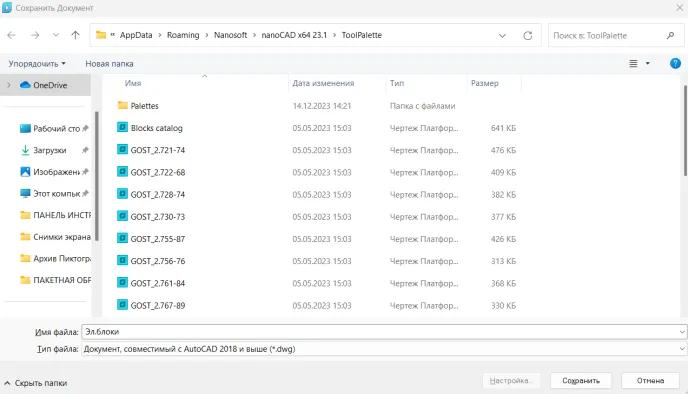Click Новая папка in the toolbar
Viewport: 688px width, 394px height.
pos(109,64)
